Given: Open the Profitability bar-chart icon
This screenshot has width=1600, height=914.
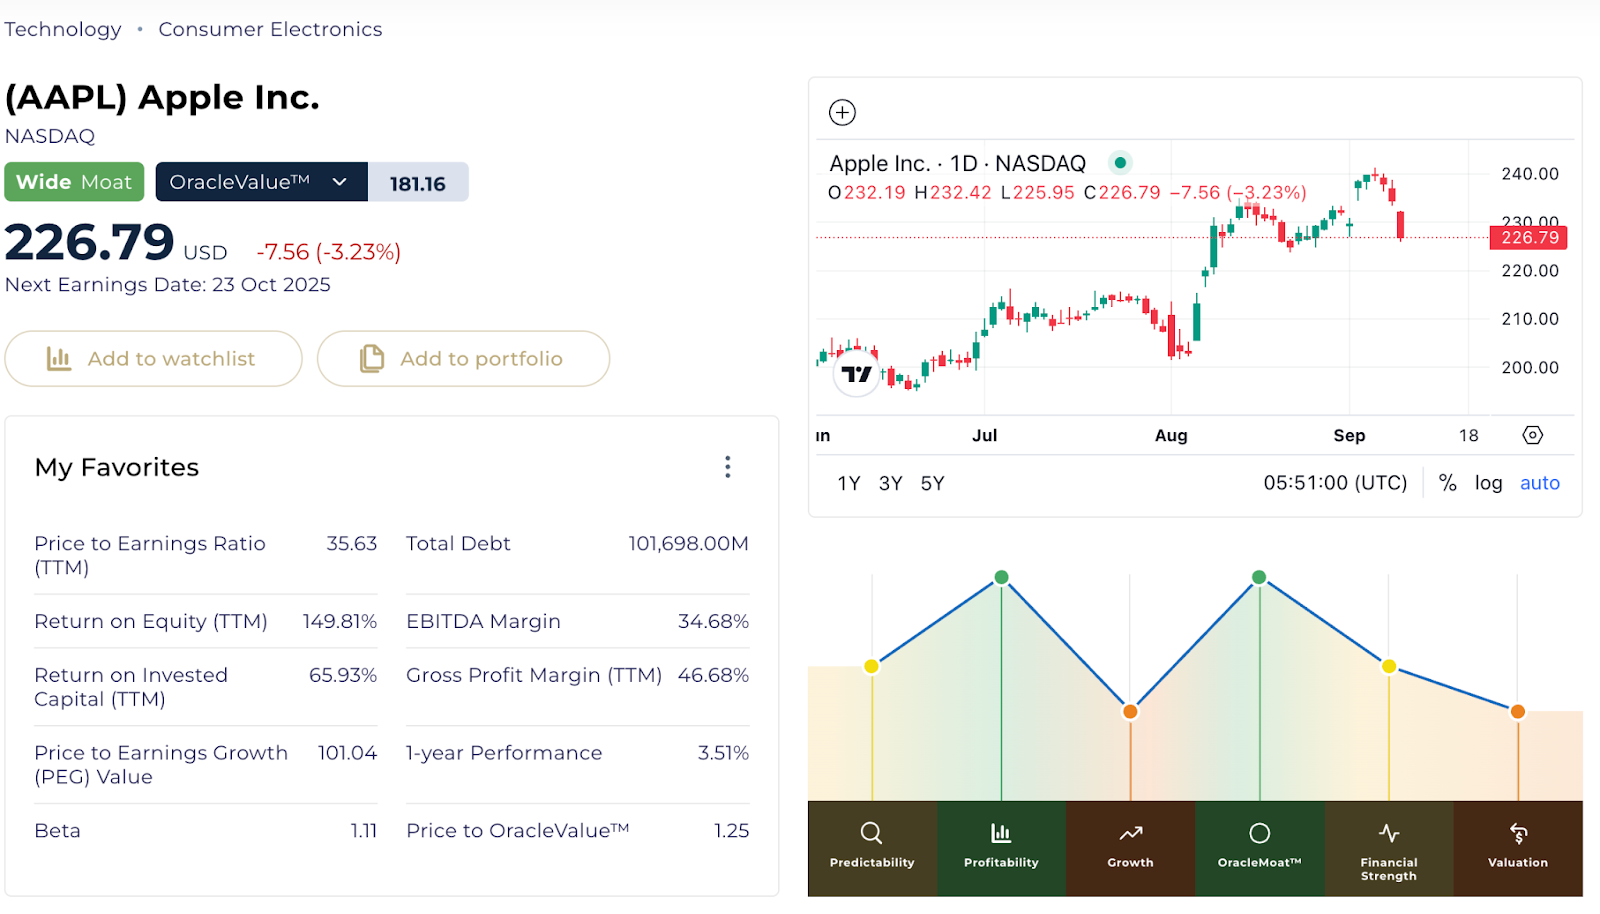Looking at the screenshot, I should (1000, 832).
